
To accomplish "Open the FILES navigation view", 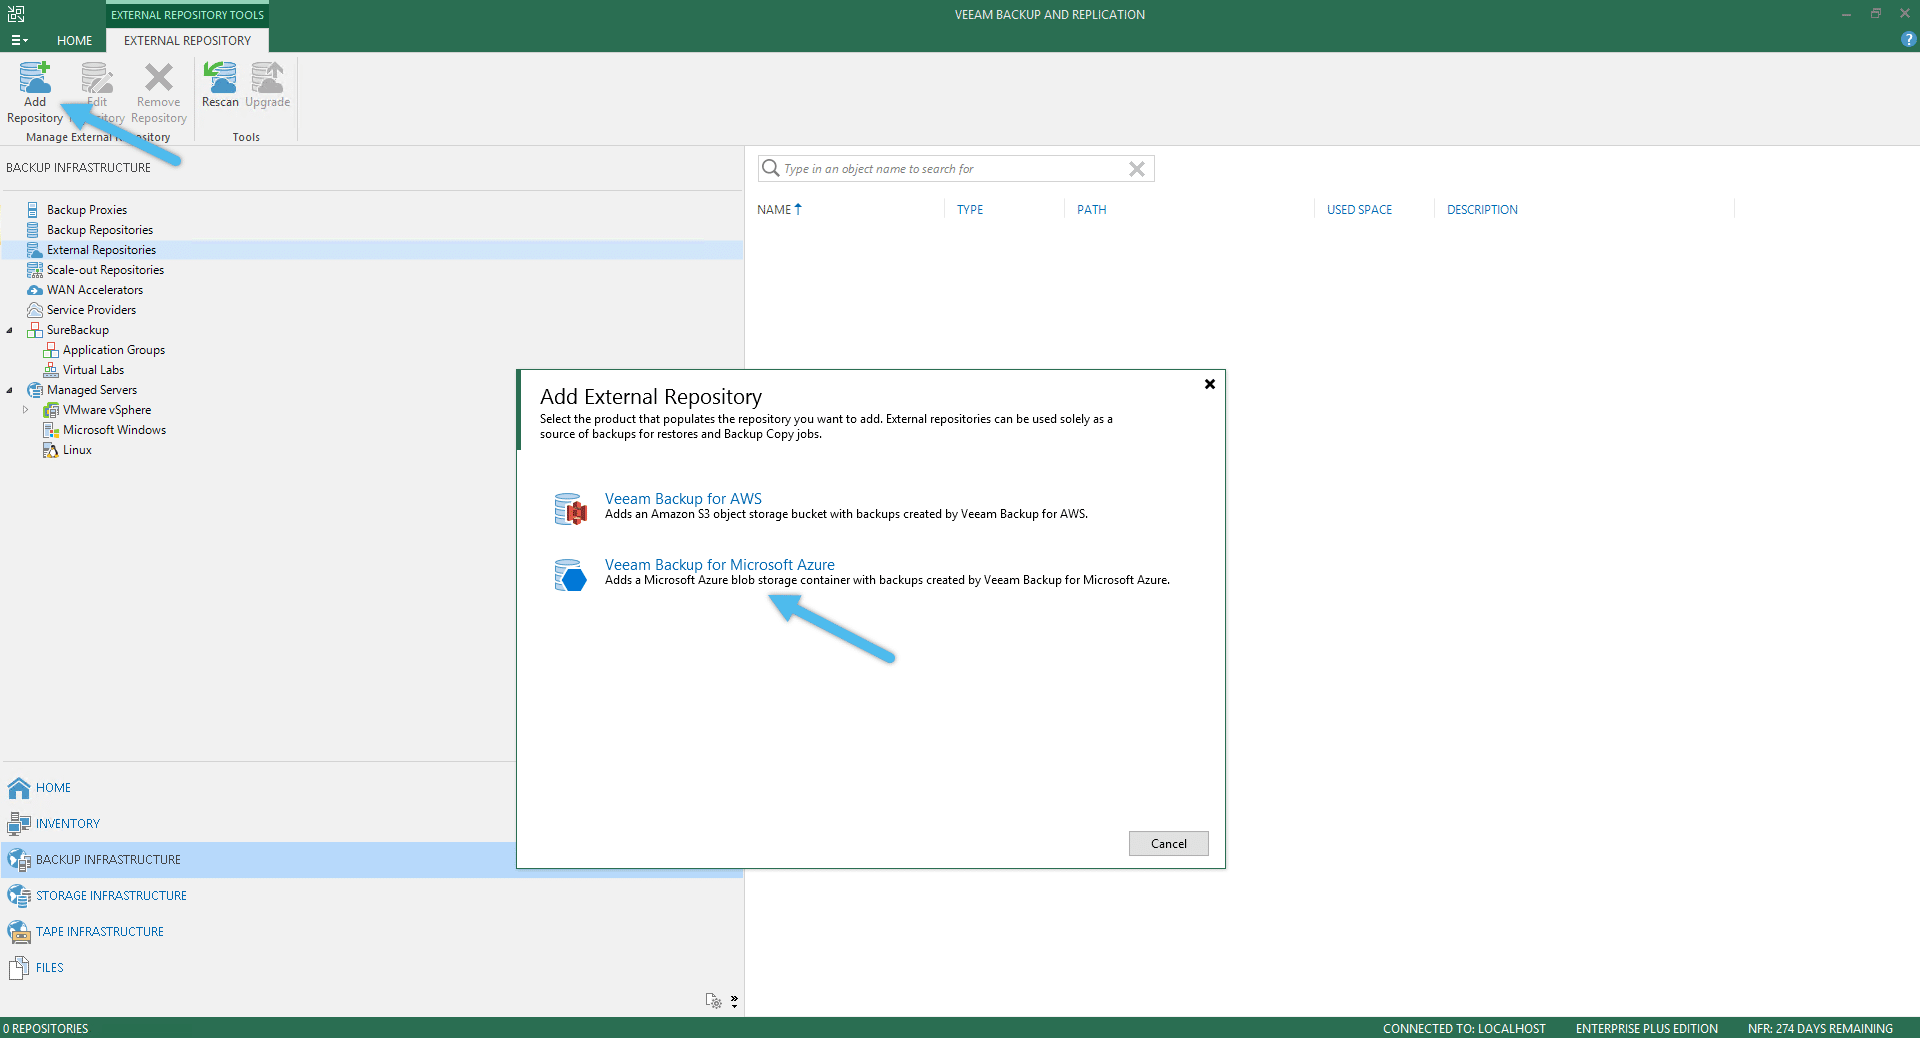I will pos(49,968).
